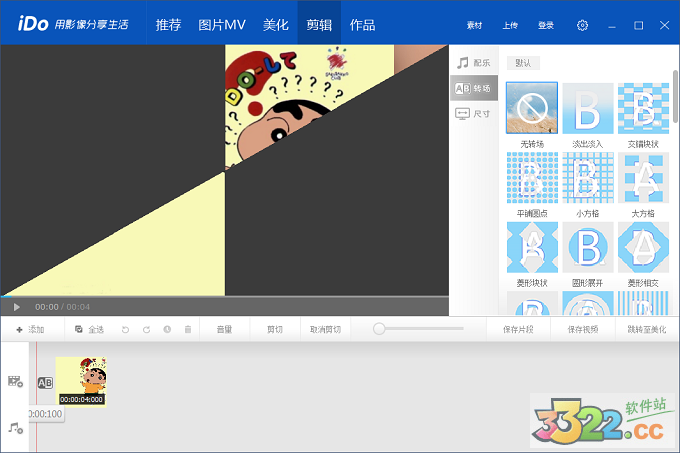Click 取消剪切 cancel cut
Image resolution: width=680 pixels, height=453 pixels.
[325, 329]
